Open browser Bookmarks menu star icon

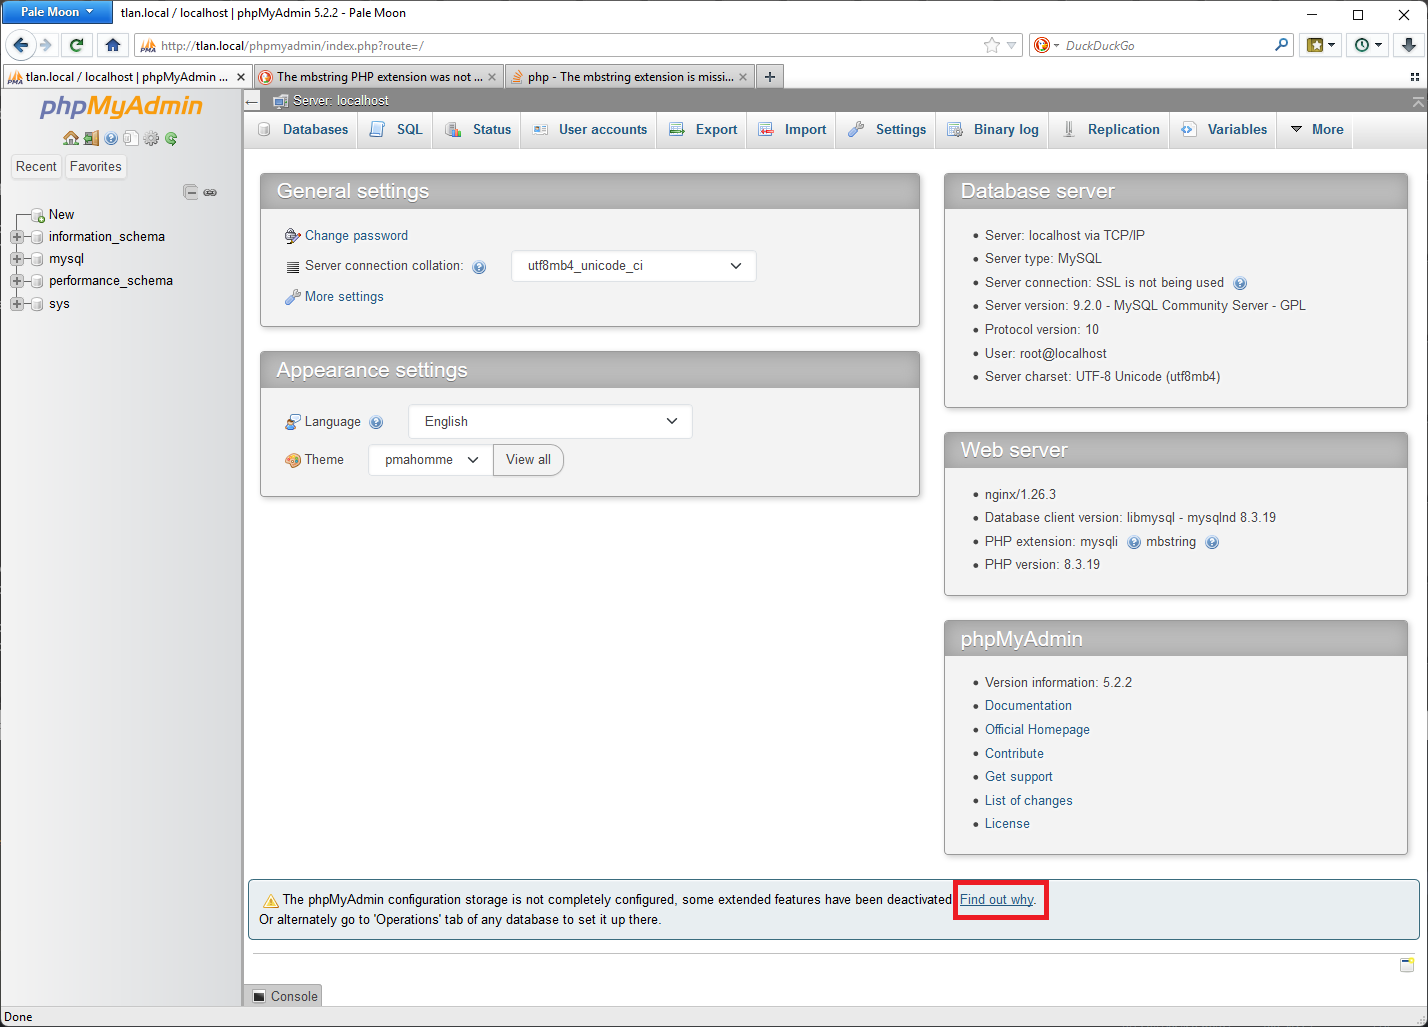pos(1321,45)
